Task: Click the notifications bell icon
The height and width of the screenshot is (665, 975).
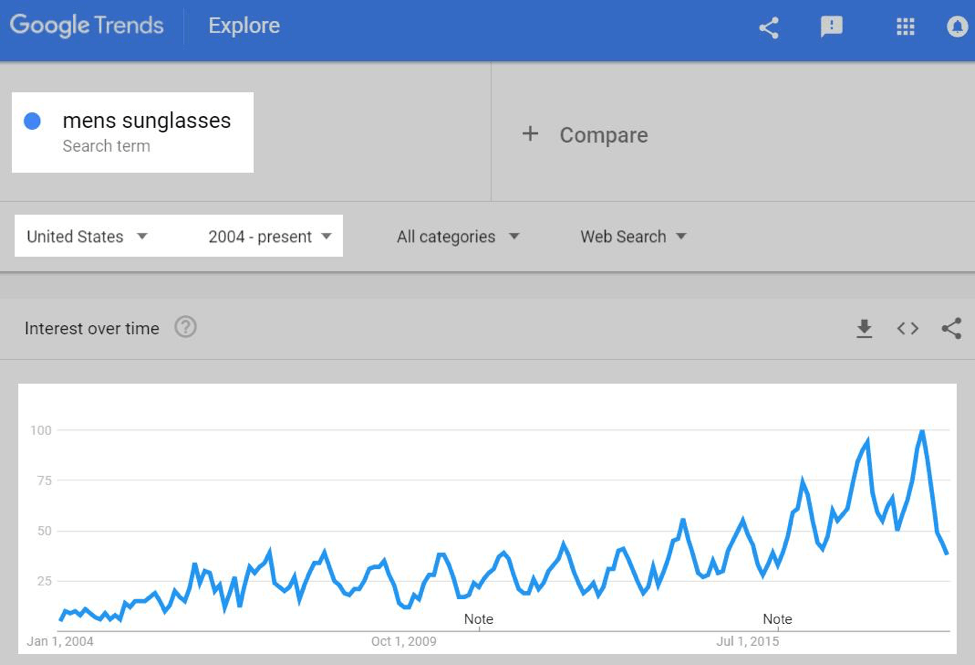Action: pyautogui.click(x=958, y=27)
